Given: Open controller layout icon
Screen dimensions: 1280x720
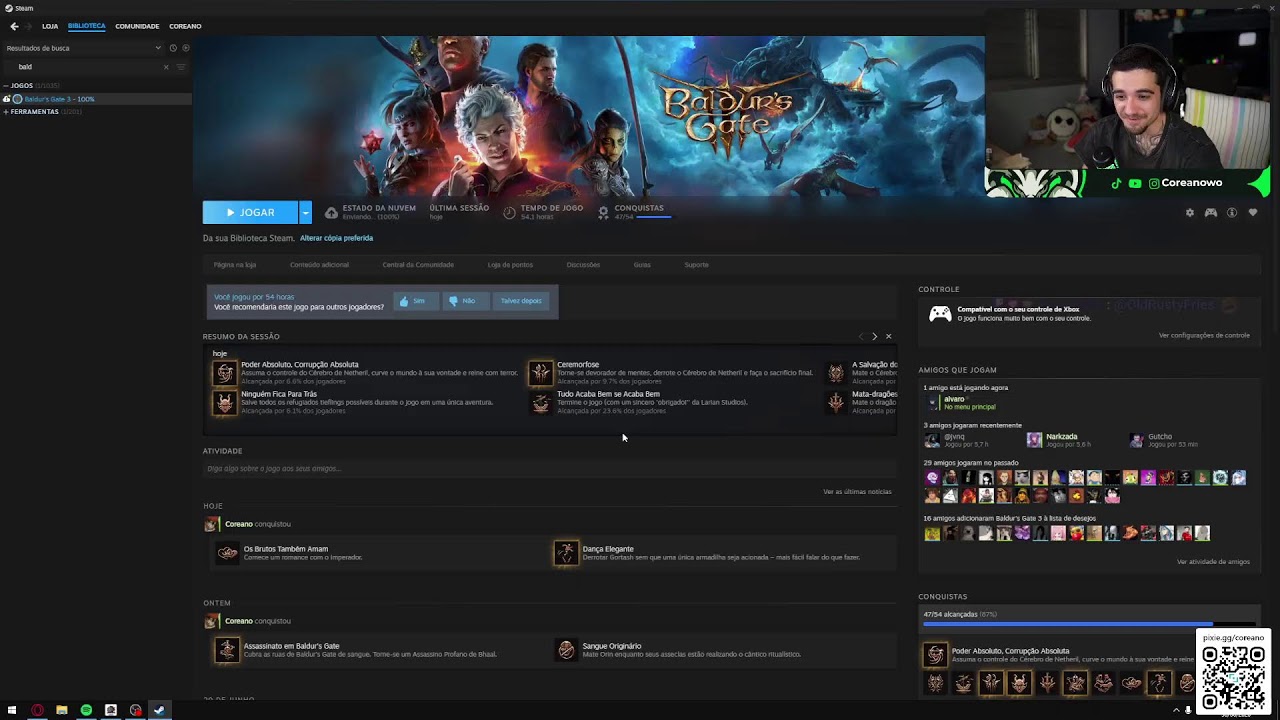Looking at the screenshot, I should click(1211, 213).
